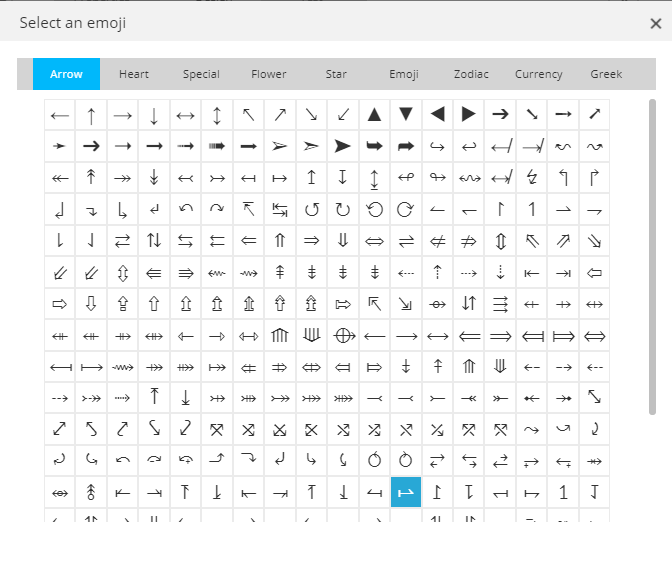This screenshot has width=672, height=579.
Task: Go to the Flower tab
Action: tap(269, 74)
